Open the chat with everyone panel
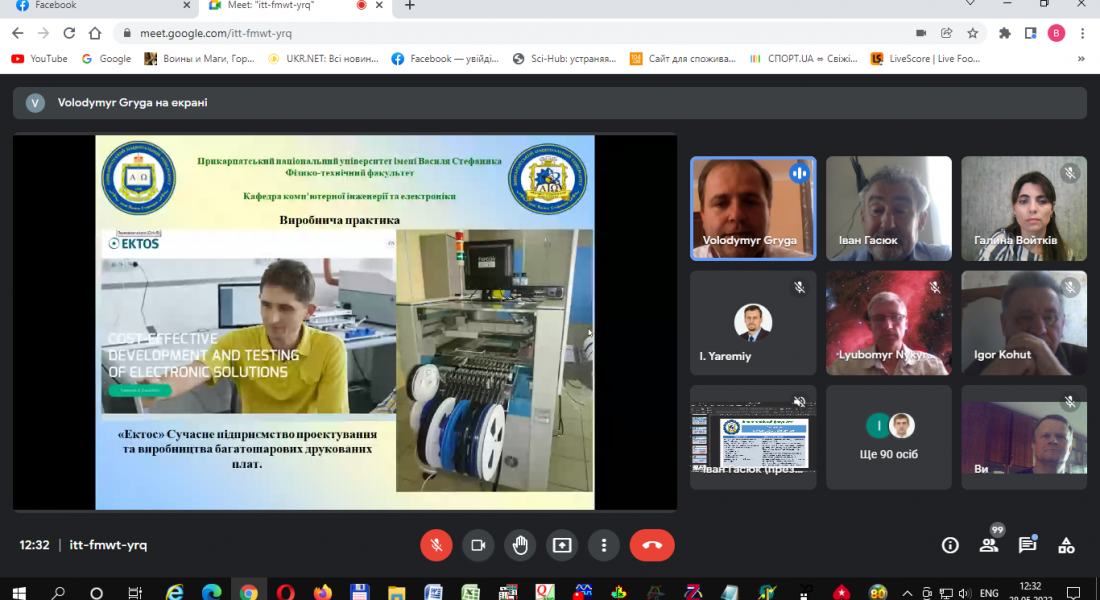 point(1027,545)
